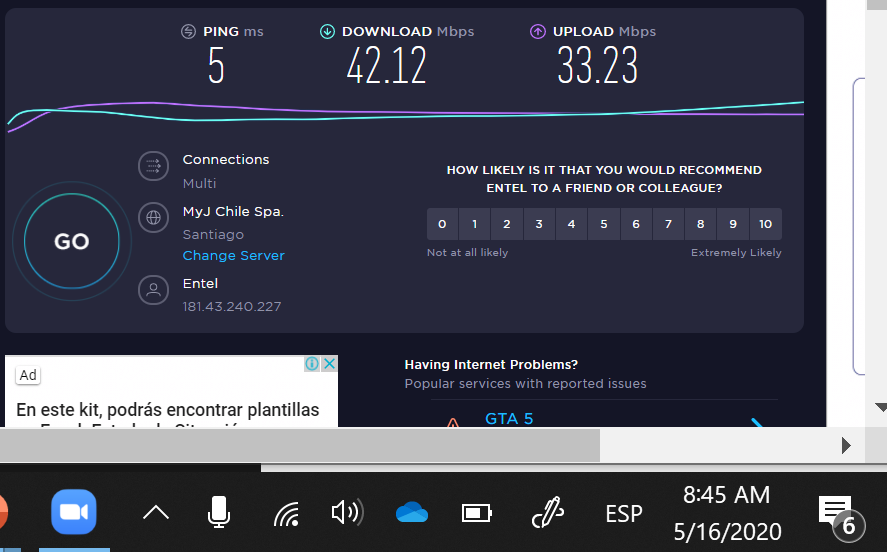Image resolution: width=887 pixels, height=552 pixels.
Task: Rate recommendation as 6
Action: (636, 224)
